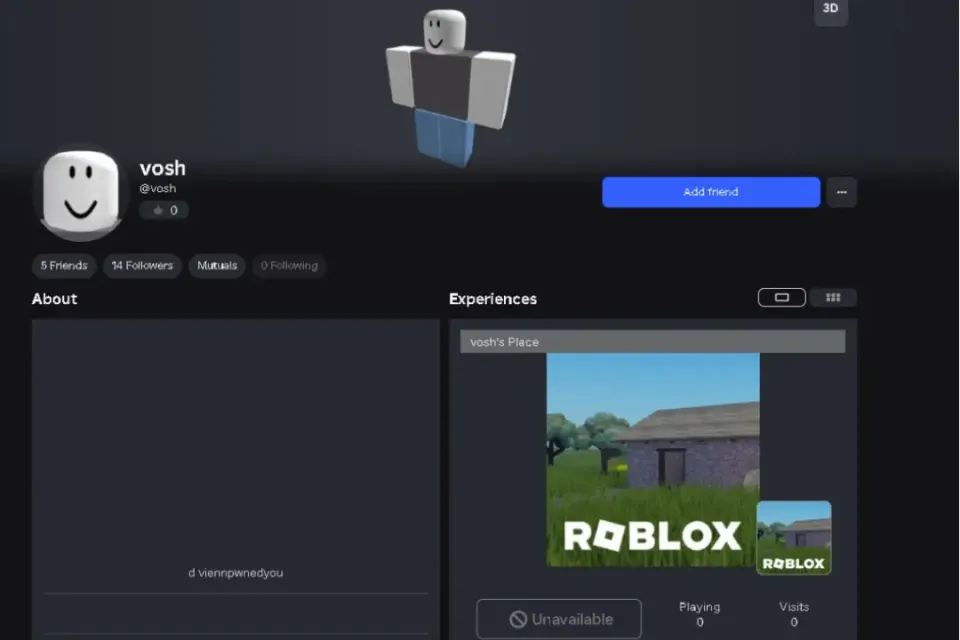Click the Unavailable play button
This screenshot has height=640, width=960.
click(x=559, y=619)
